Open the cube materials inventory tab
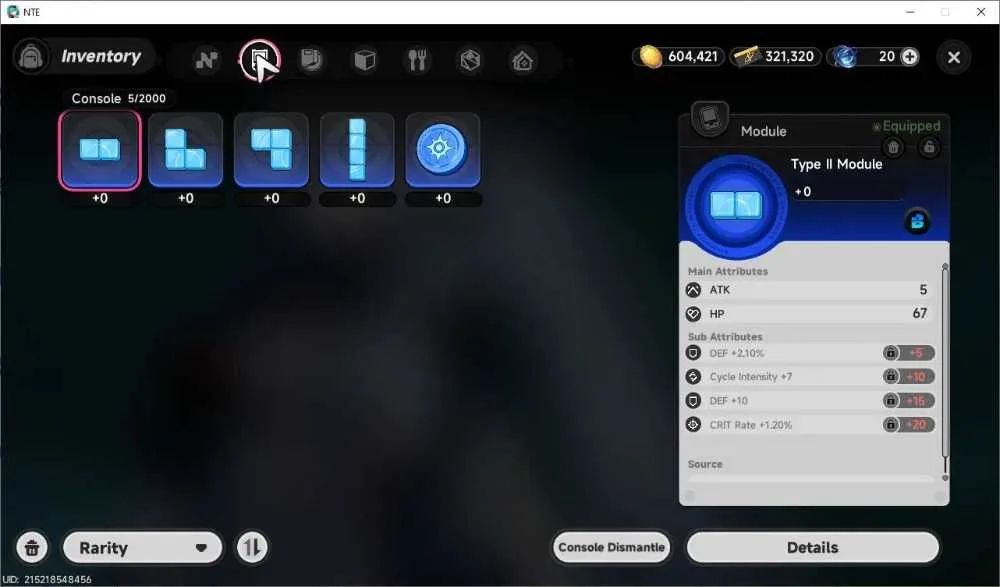Screen dimensions: 1000x587 [364, 60]
